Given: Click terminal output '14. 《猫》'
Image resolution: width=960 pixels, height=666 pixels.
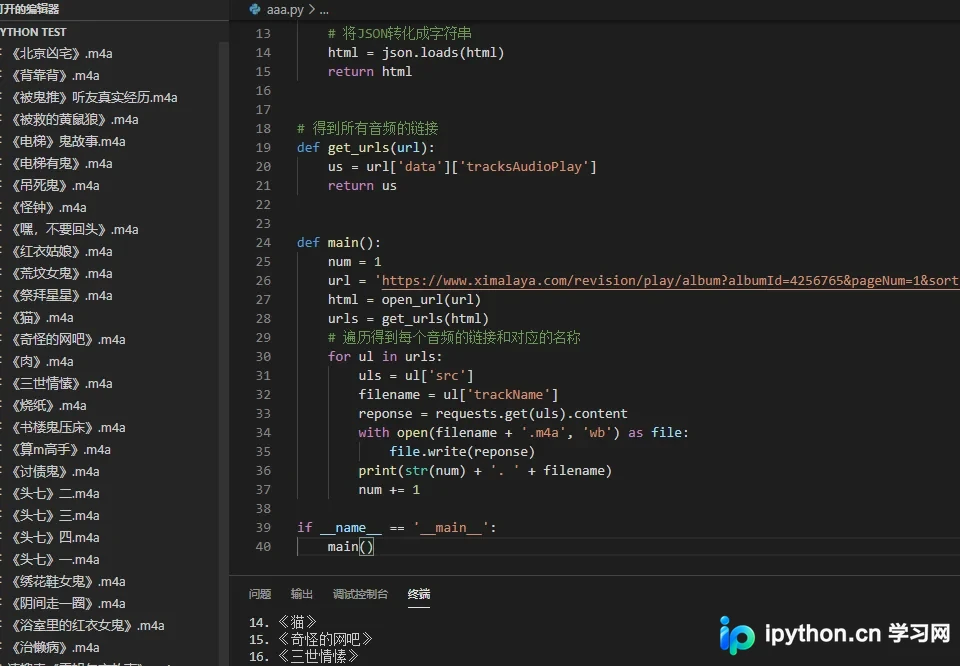Looking at the screenshot, I should 283,623.
